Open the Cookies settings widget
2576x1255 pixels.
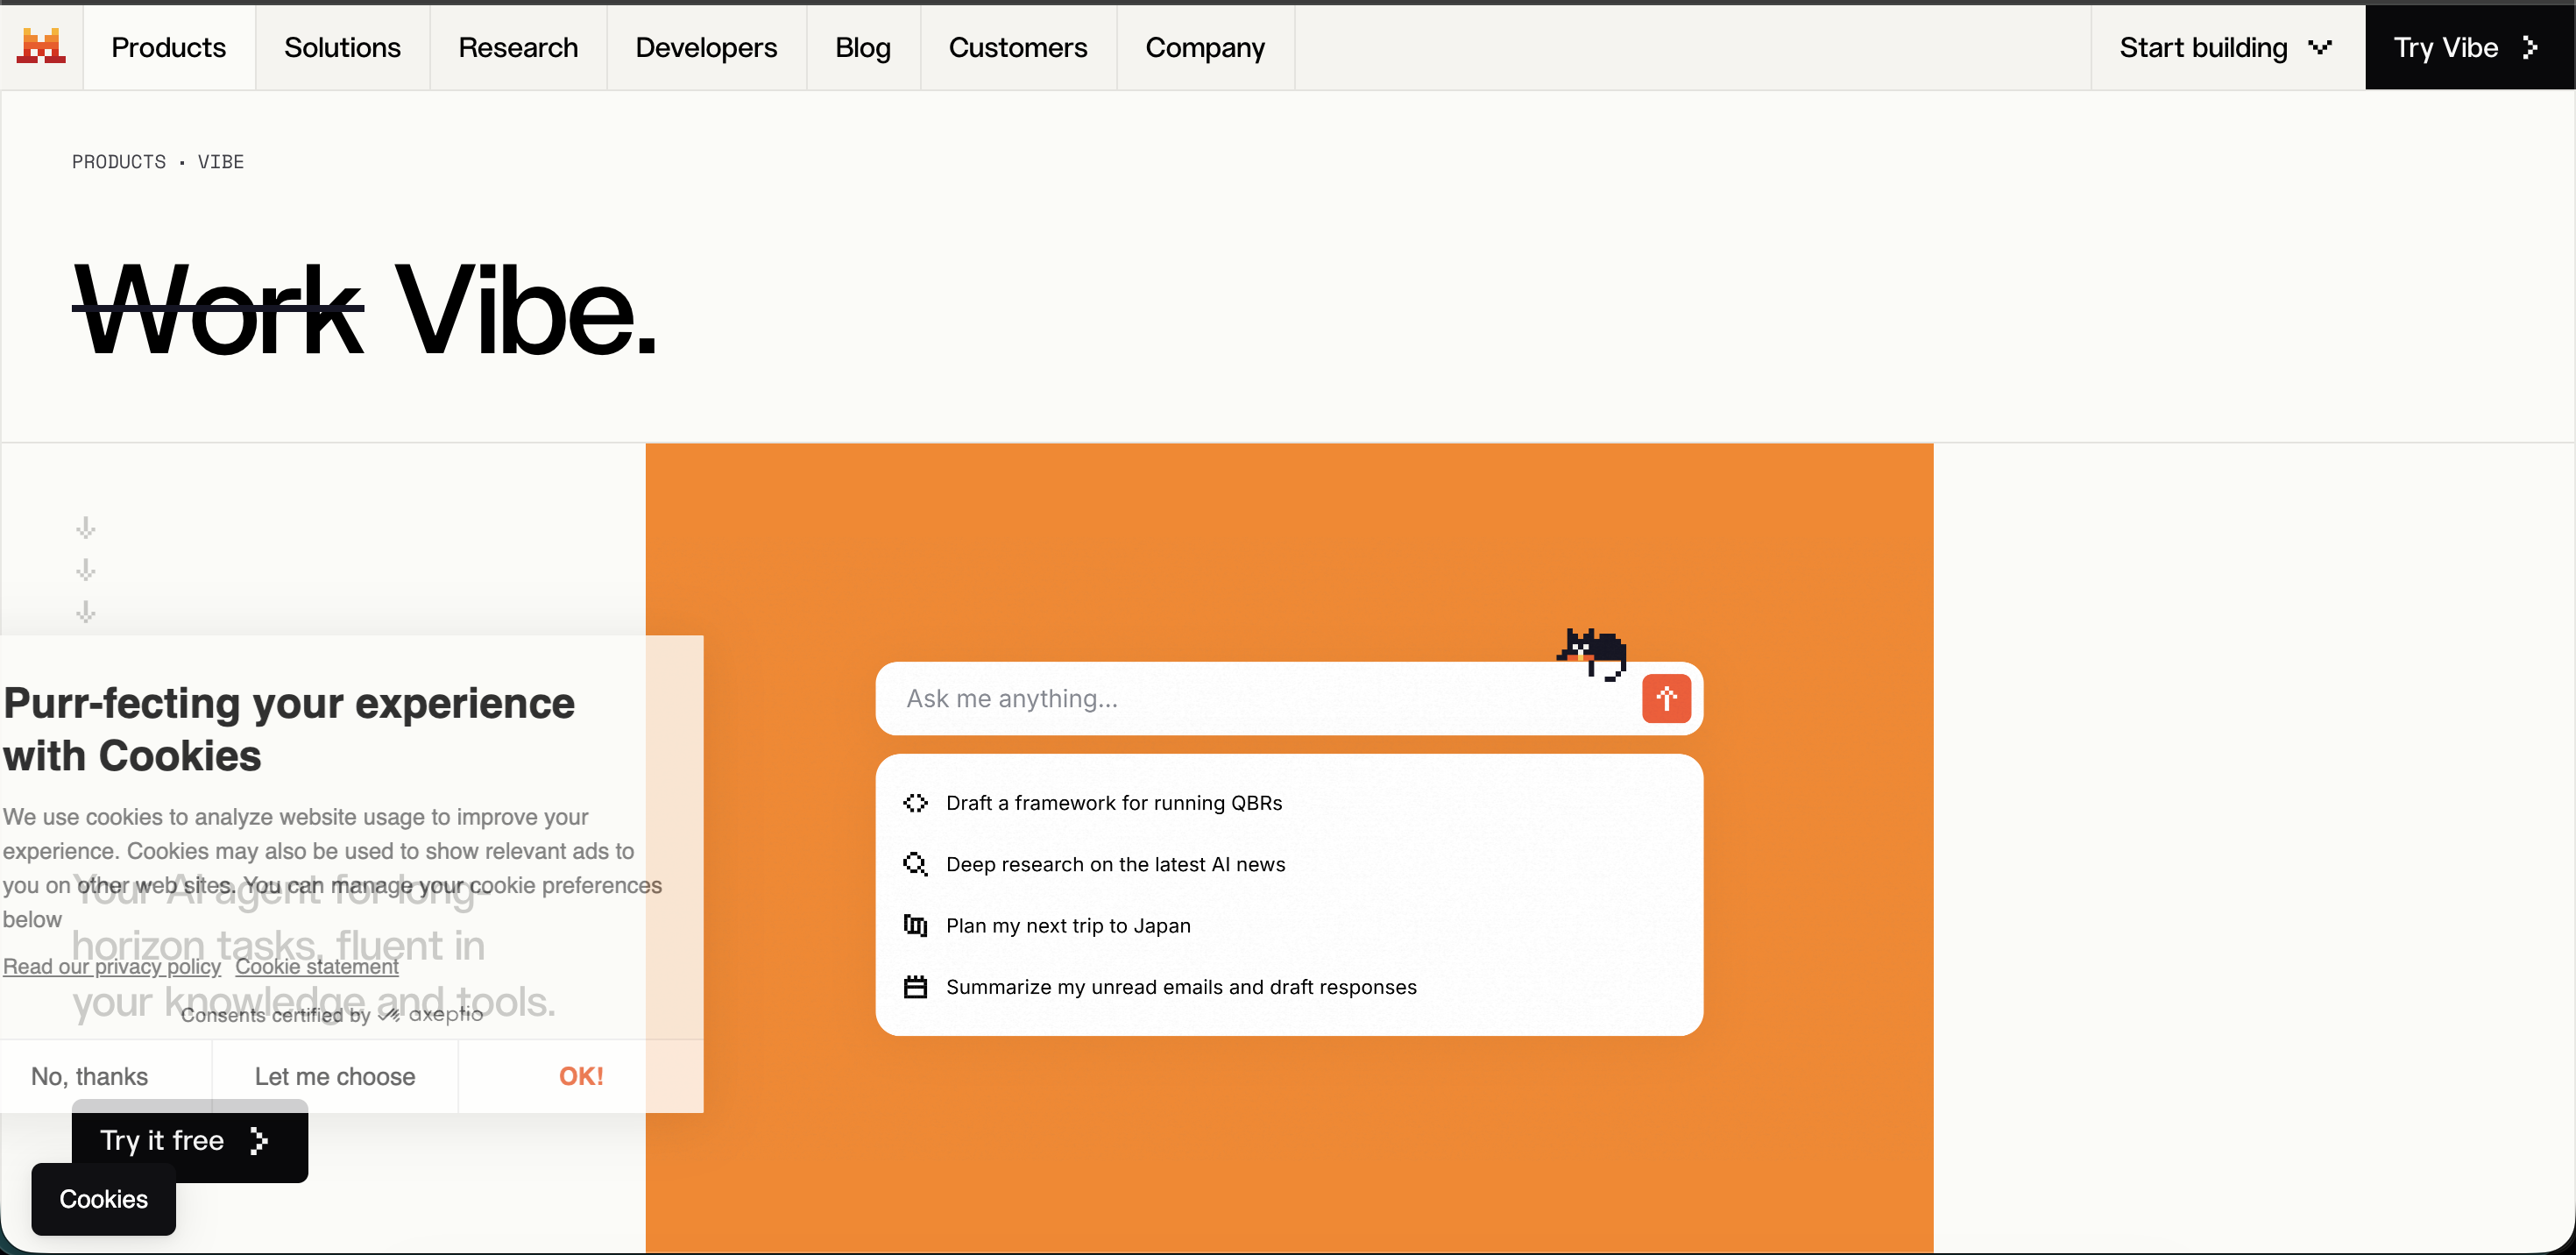104,1199
